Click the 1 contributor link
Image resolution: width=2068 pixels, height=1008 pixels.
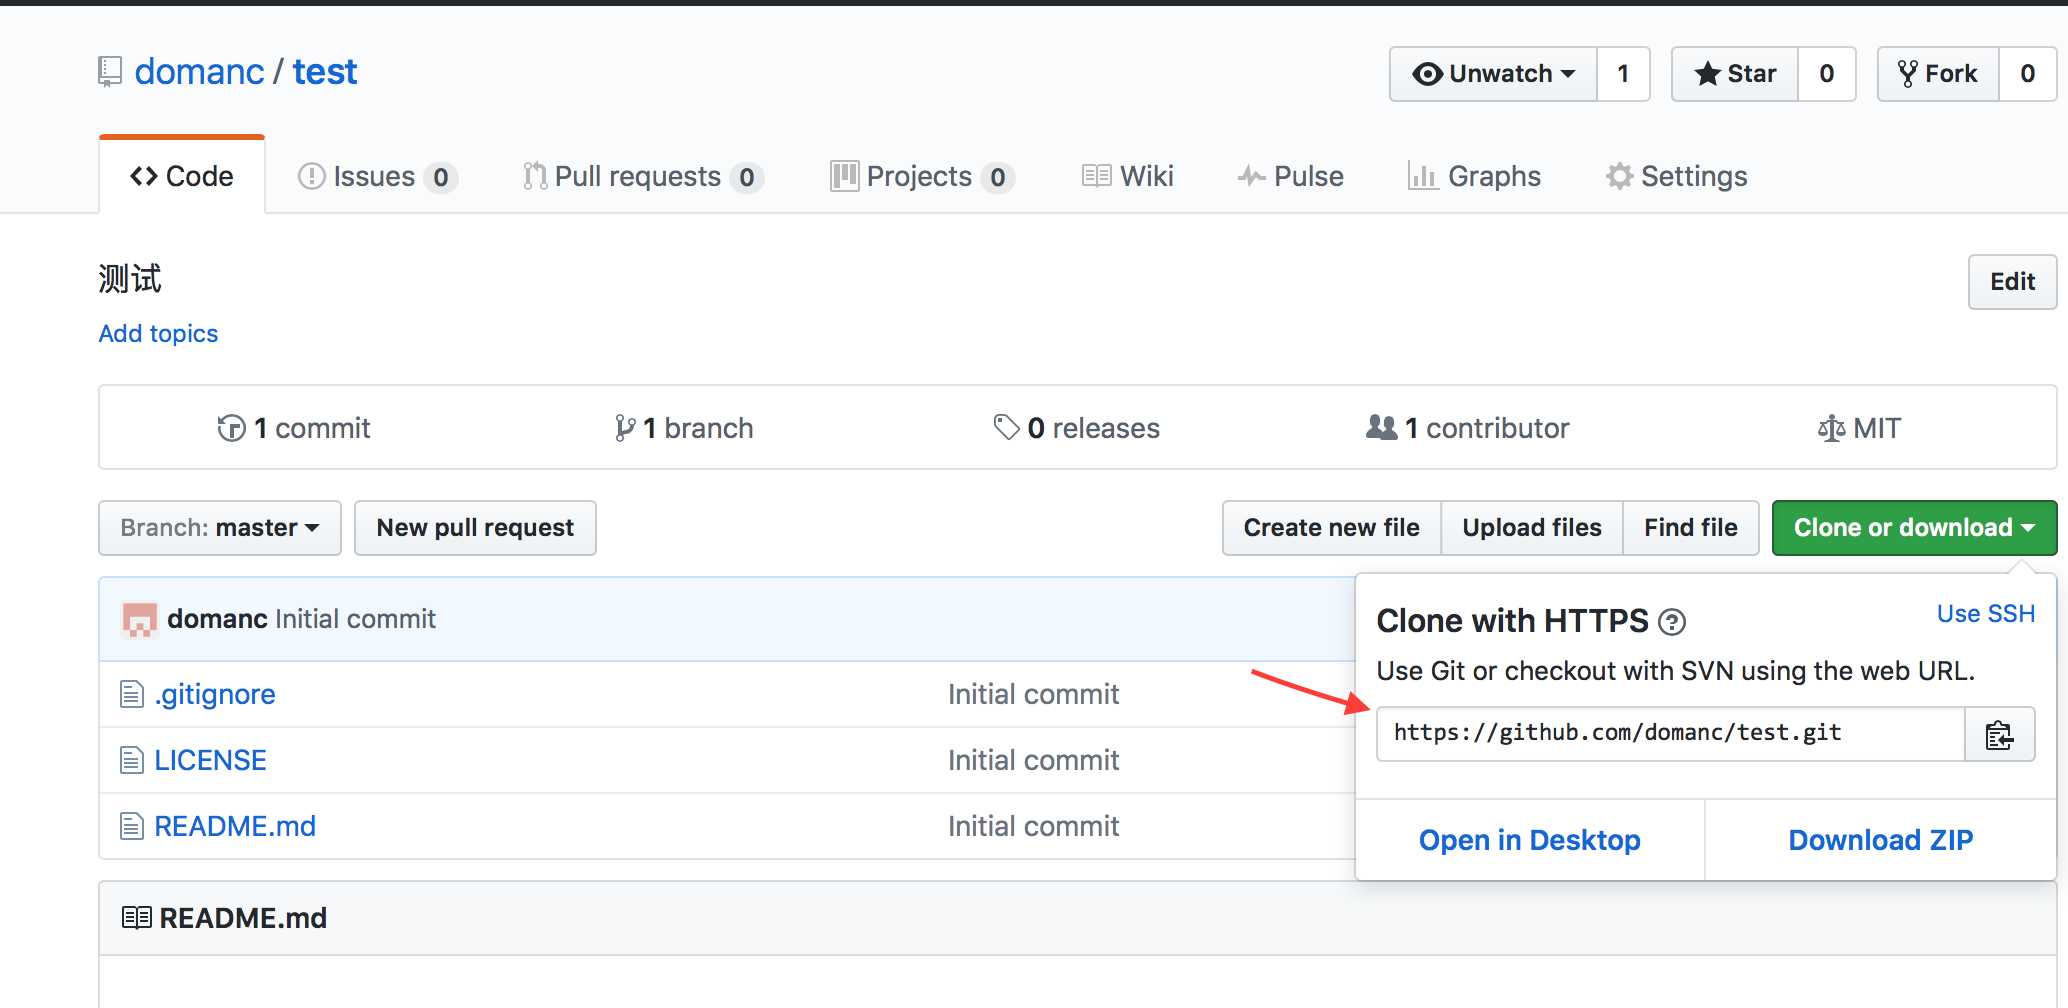click(x=1467, y=428)
